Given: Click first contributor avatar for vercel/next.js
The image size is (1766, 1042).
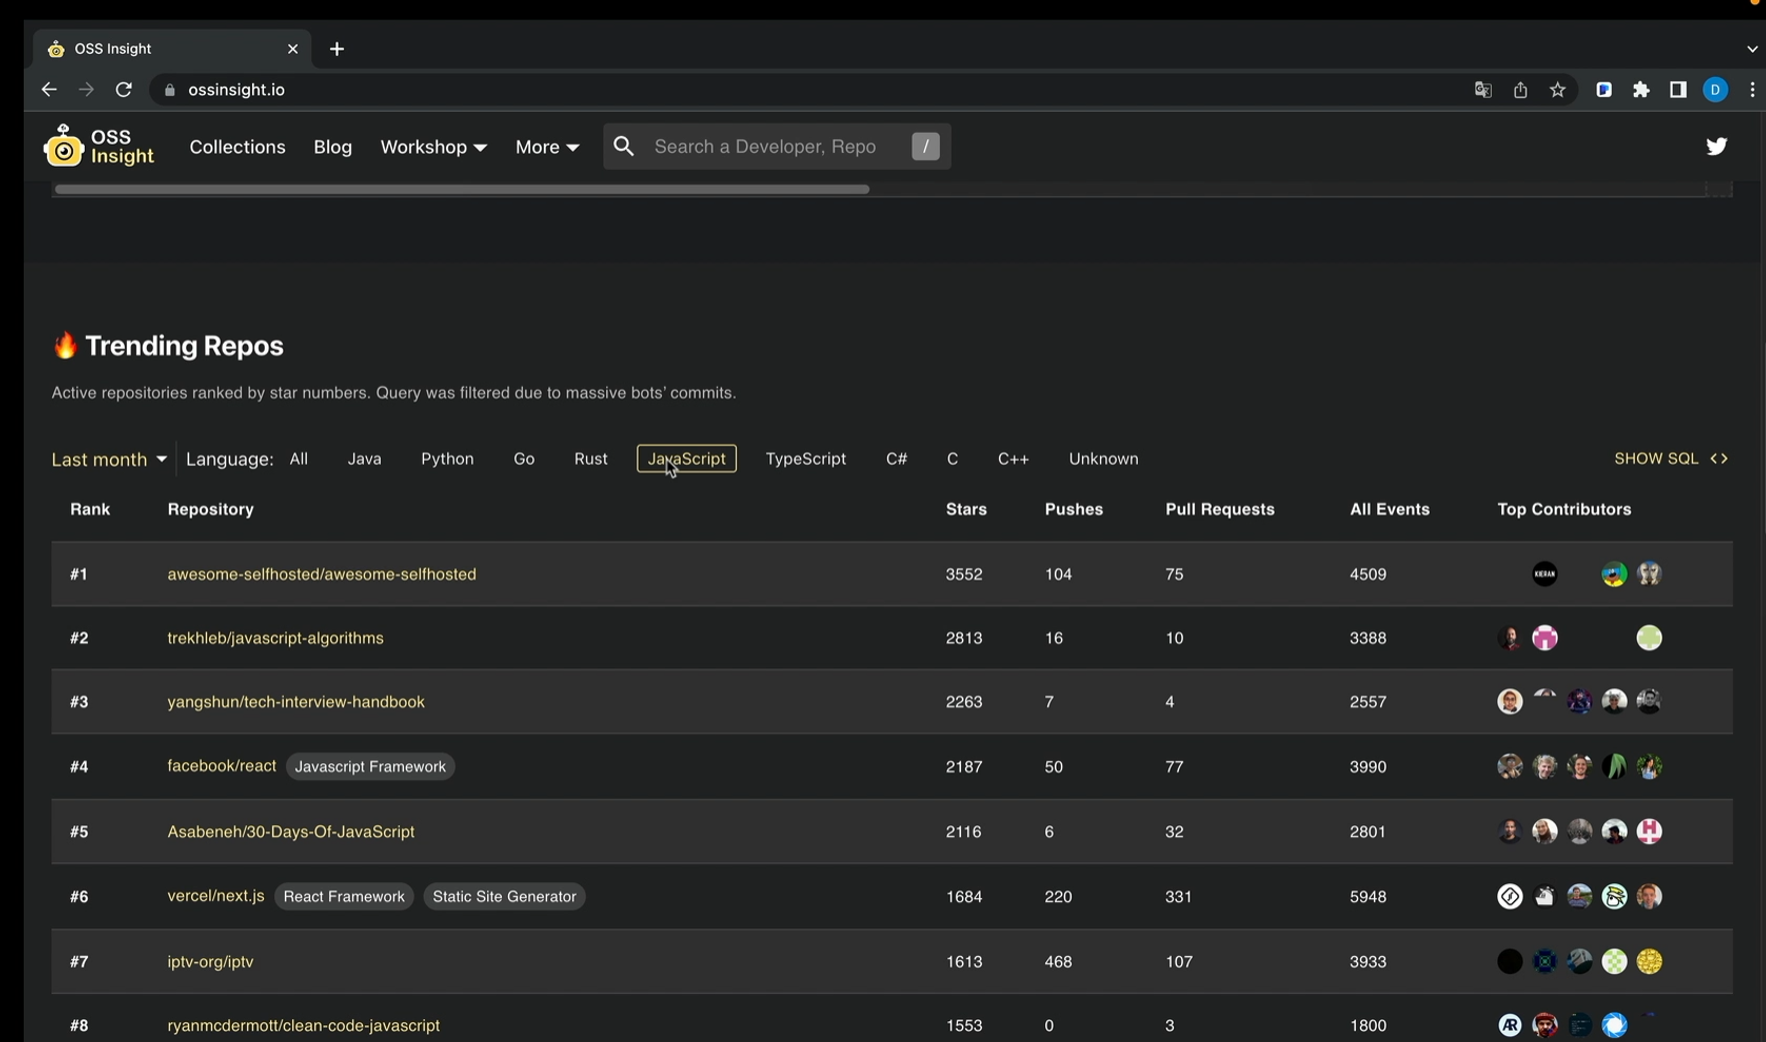Looking at the screenshot, I should pyautogui.click(x=1510, y=897).
